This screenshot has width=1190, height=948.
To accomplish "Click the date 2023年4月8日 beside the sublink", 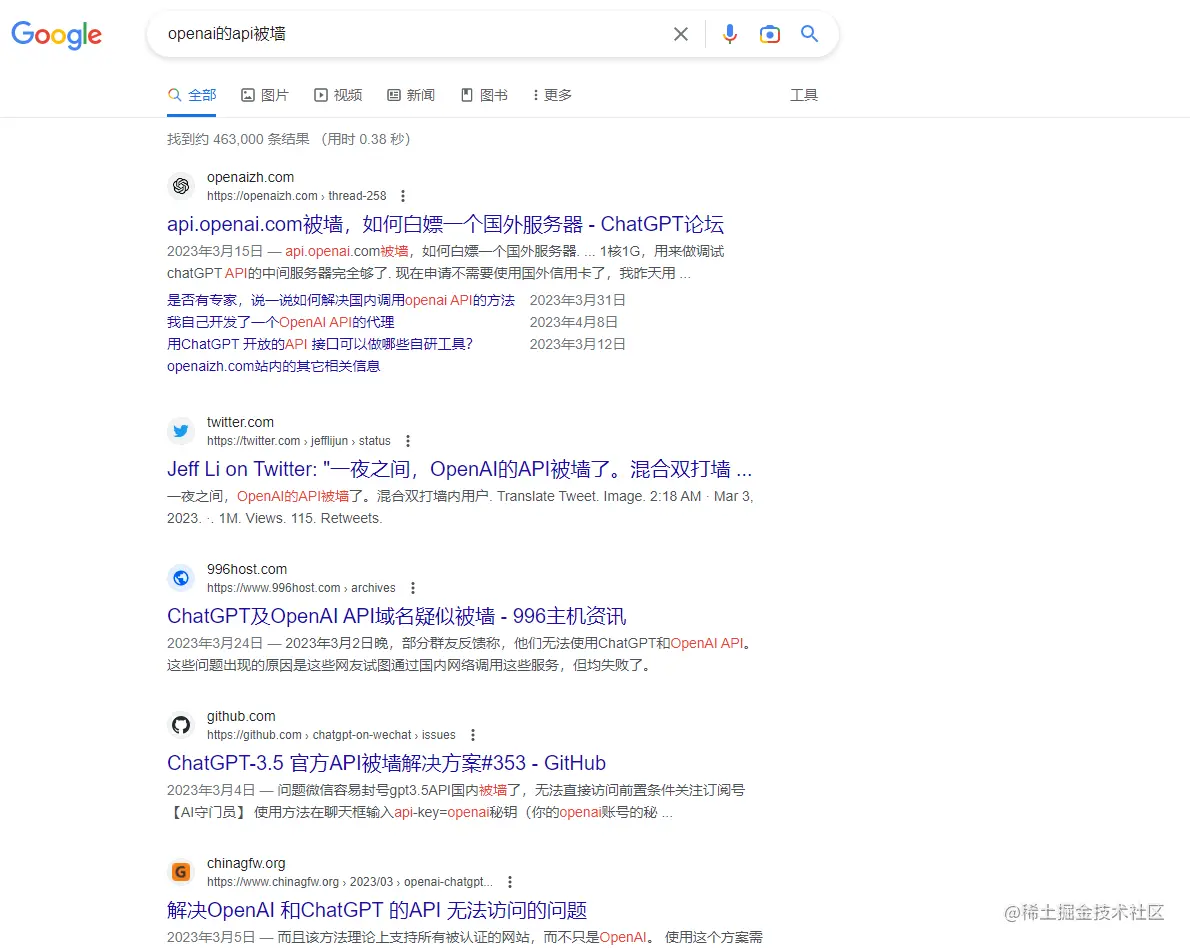I will pyautogui.click(x=574, y=323).
